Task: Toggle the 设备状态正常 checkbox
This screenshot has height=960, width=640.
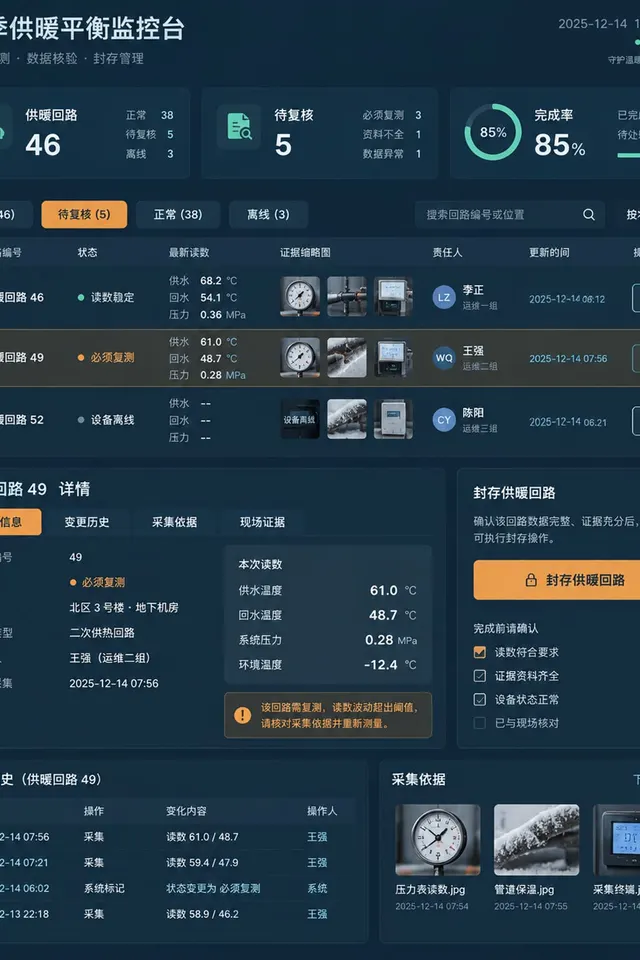Action: (480, 699)
